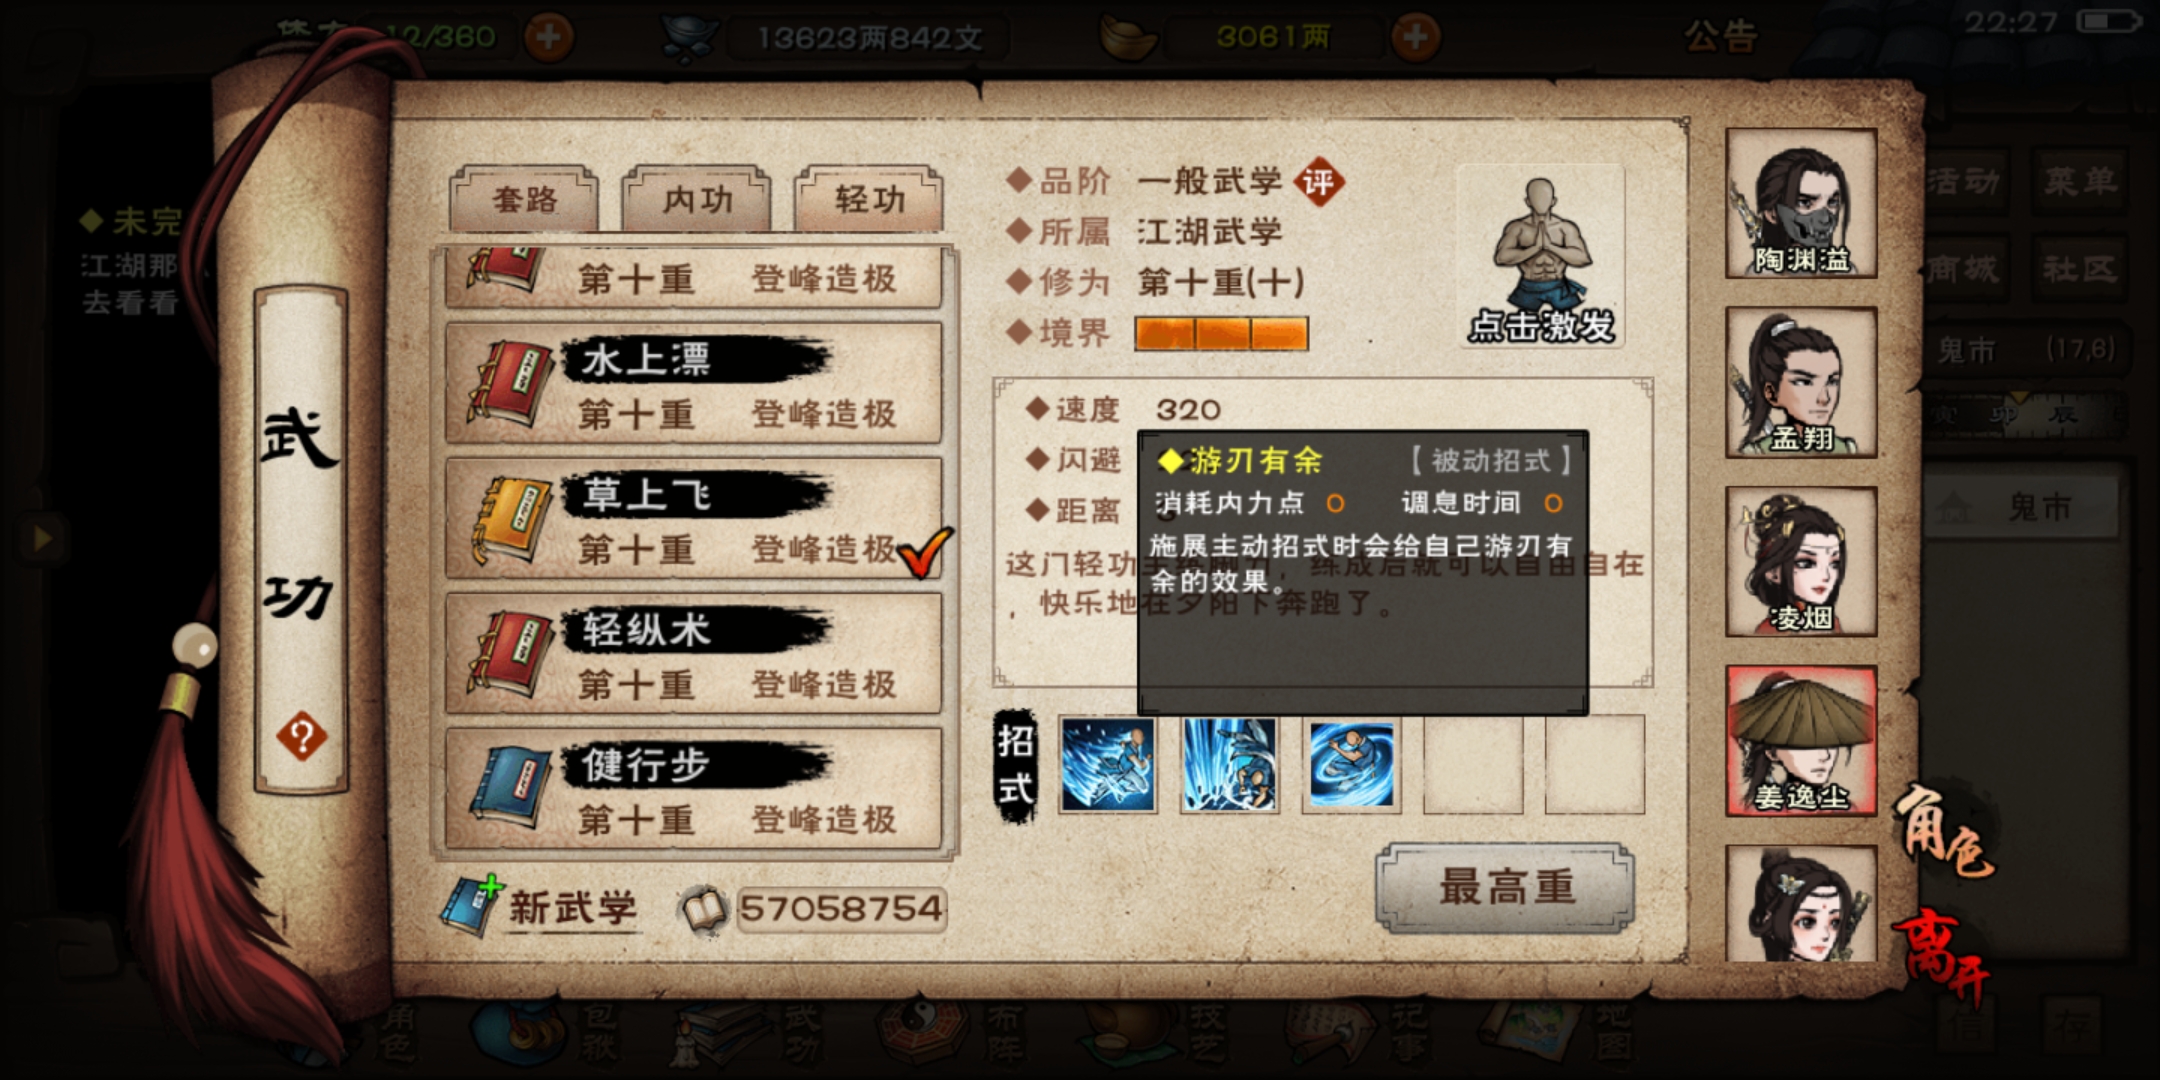
Task: Choose the 轻纵术 skill entry
Action: [693, 654]
